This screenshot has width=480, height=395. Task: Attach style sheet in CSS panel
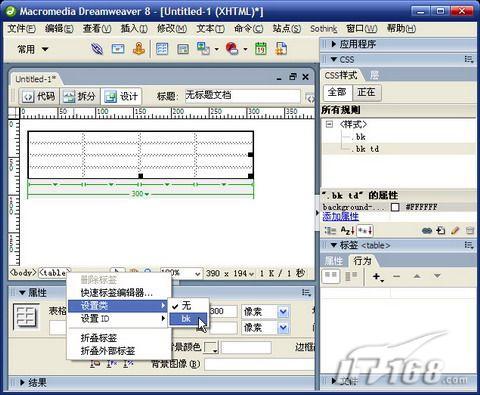(427, 230)
